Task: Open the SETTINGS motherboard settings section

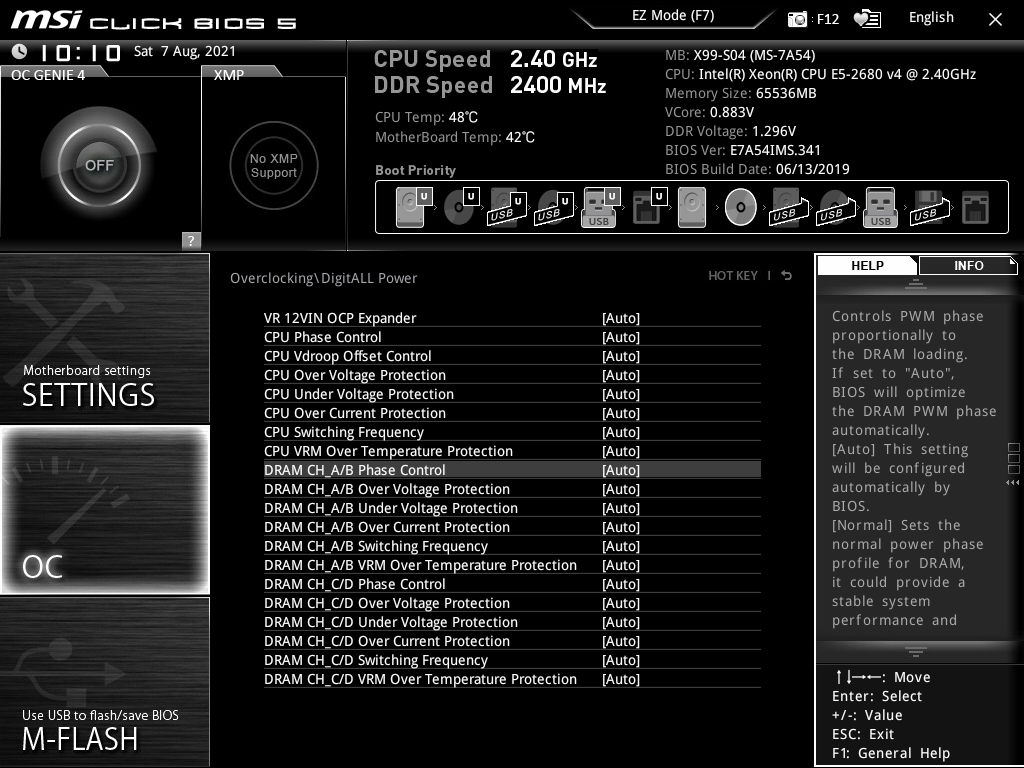Action: coord(104,338)
